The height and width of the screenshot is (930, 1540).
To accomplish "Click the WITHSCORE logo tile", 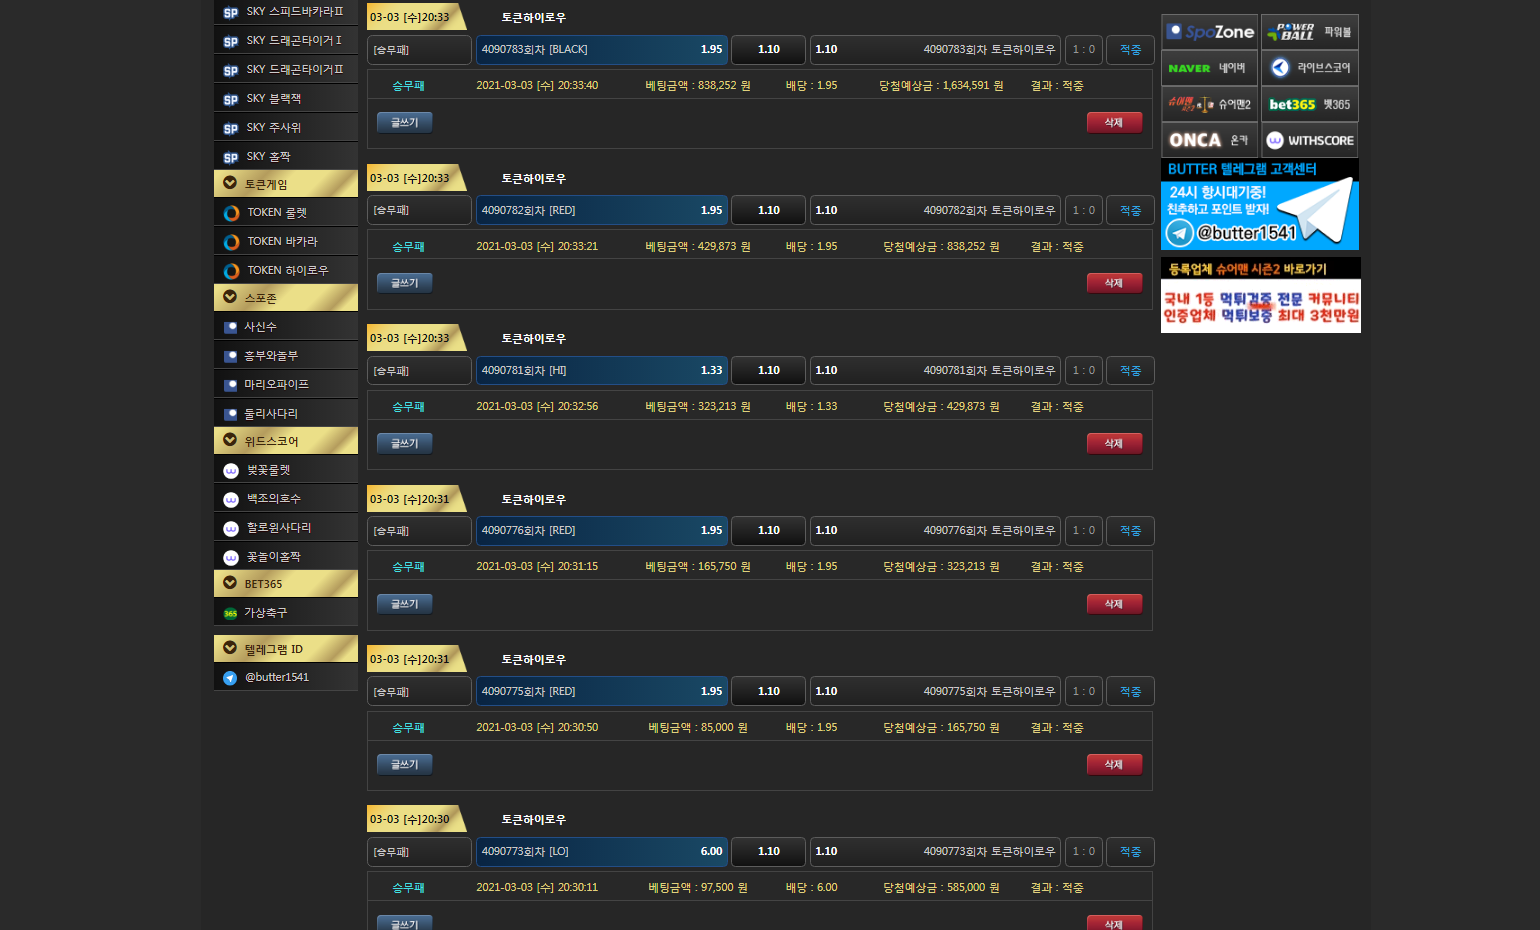I will click(x=1309, y=141).
